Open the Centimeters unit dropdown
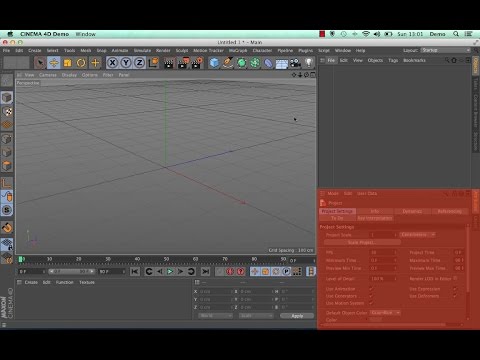 pos(418,235)
